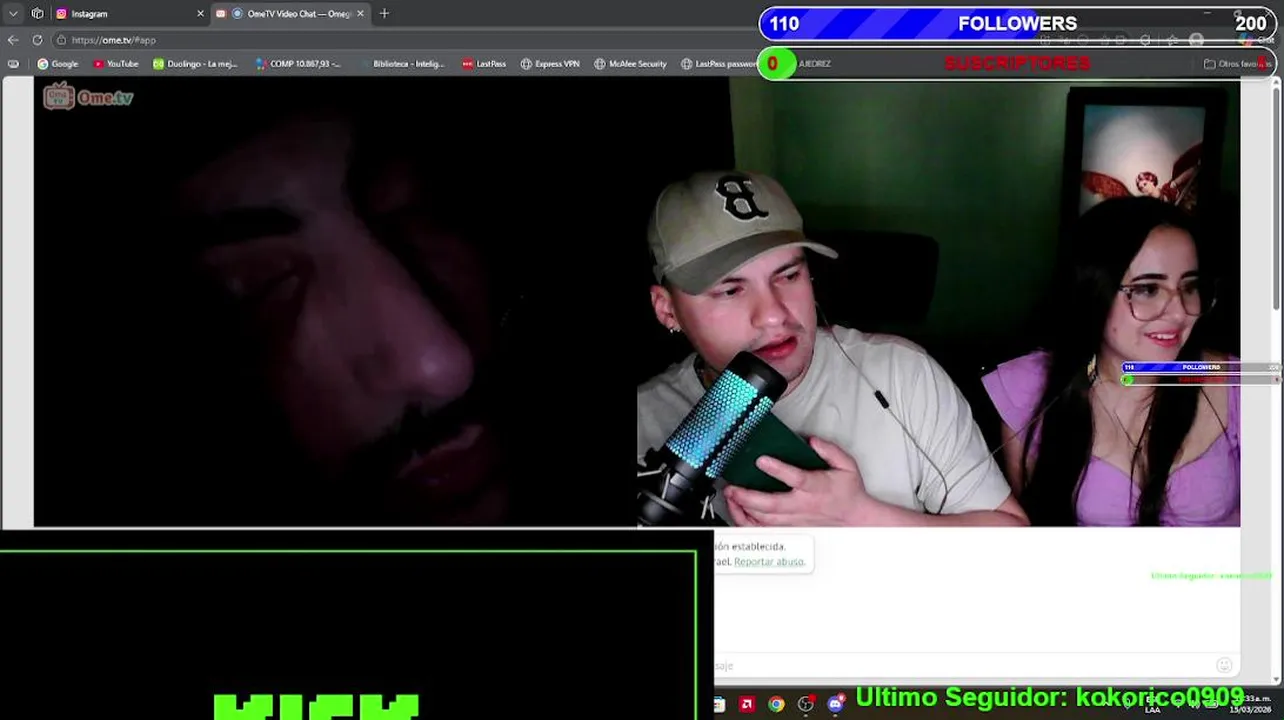Viewport: 1284px width, 720px height.
Task: Open the tab search dropdown arrow
Action: point(13,14)
